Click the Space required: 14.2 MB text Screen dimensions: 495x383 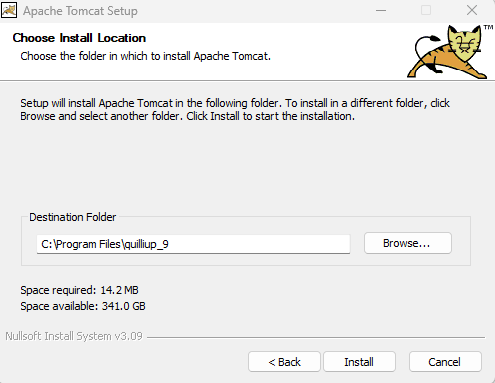click(x=79, y=290)
